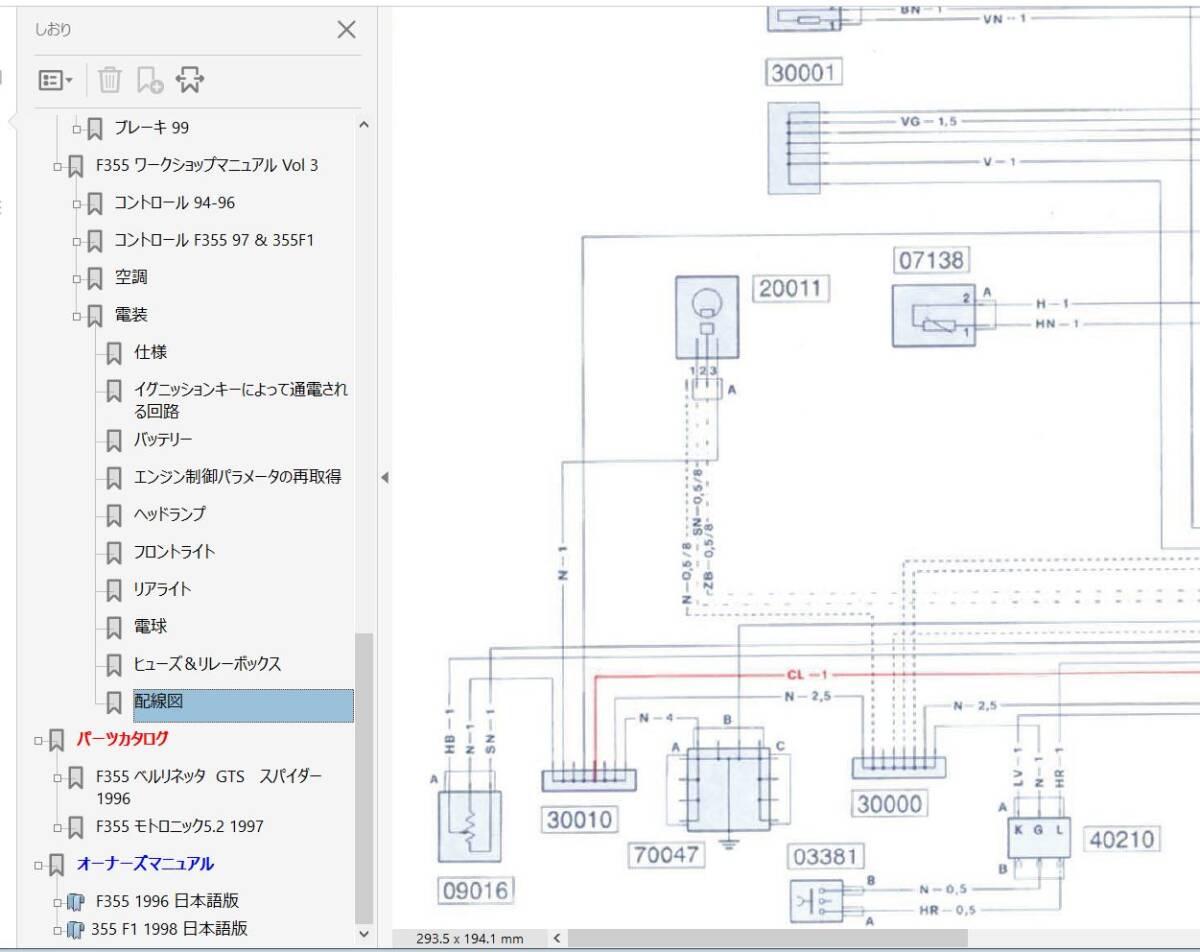Click the page size 293.5 x 194.1 mm
The image size is (1200, 952).
point(471,938)
